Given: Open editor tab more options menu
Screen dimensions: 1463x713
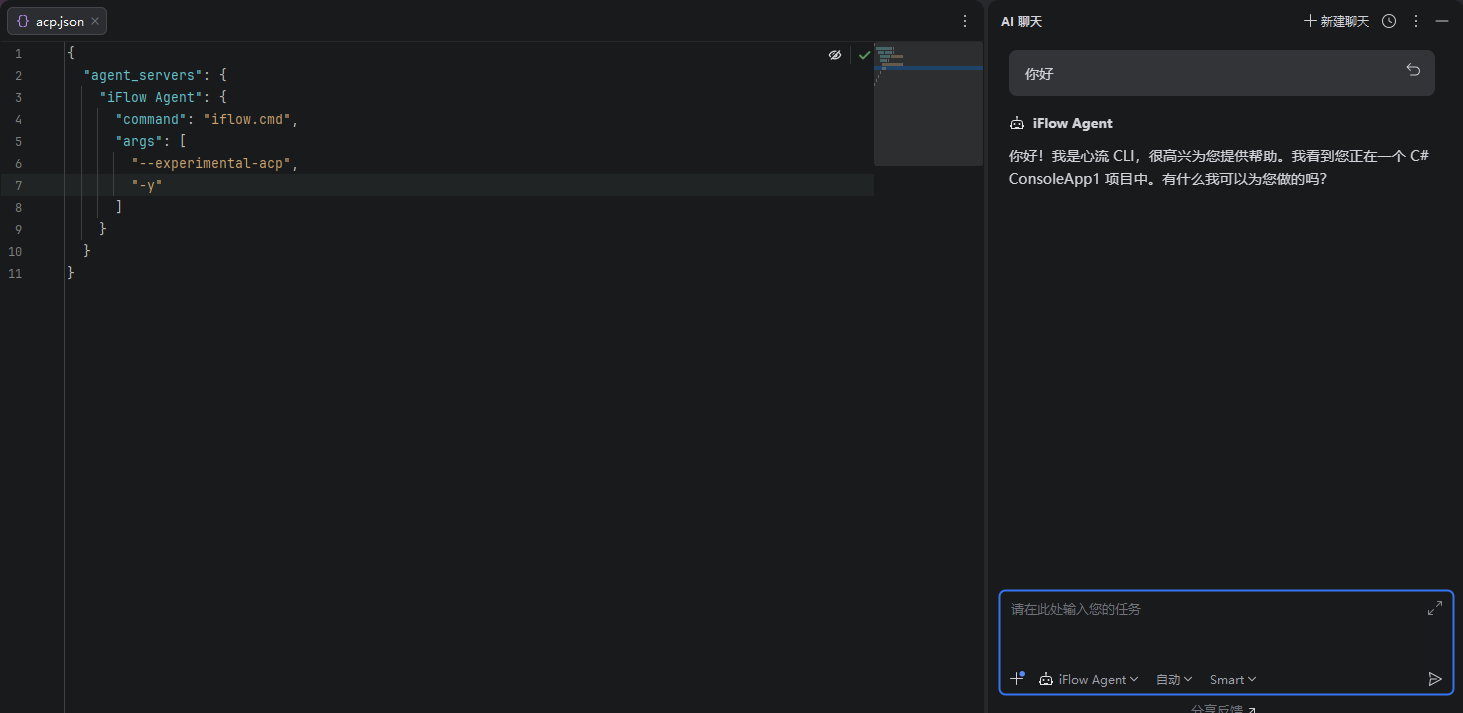Looking at the screenshot, I should [x=965, y=21].
